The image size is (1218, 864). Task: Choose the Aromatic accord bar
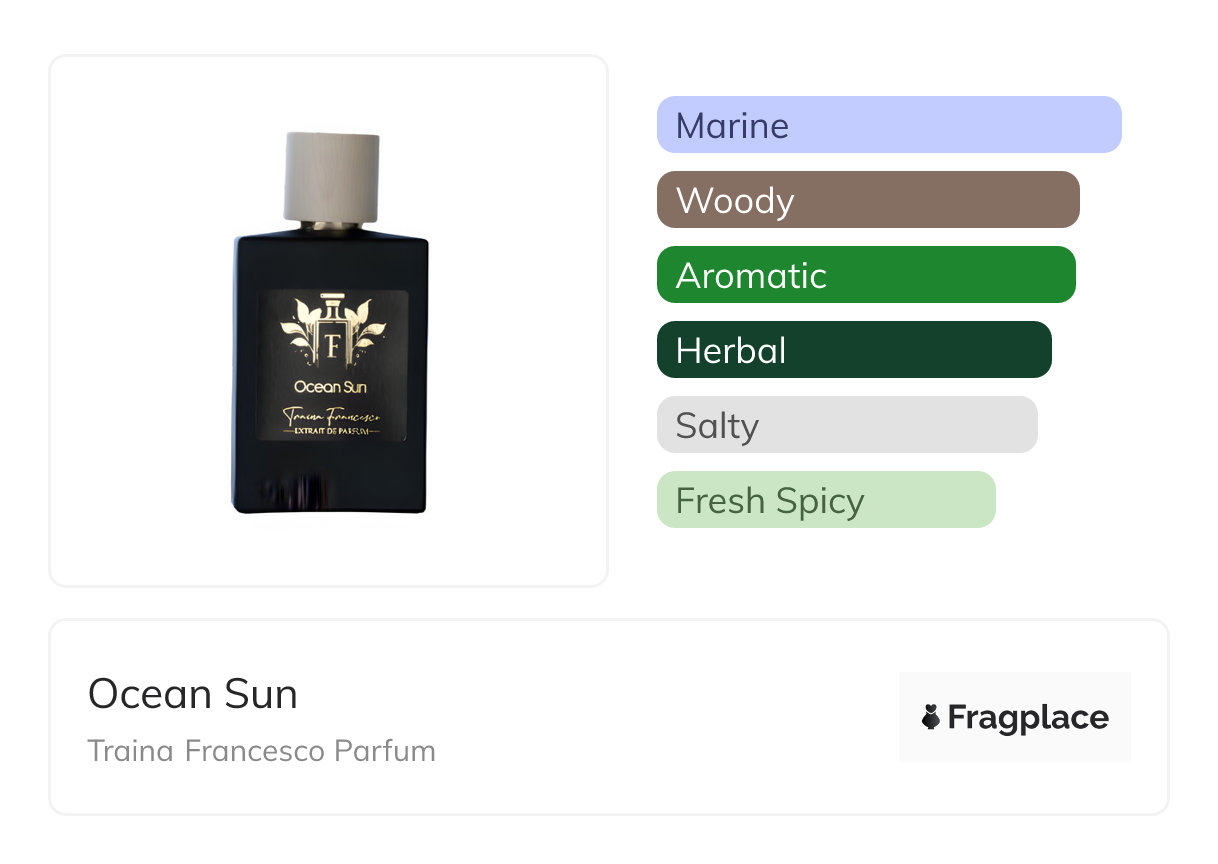tap(865, 275)
